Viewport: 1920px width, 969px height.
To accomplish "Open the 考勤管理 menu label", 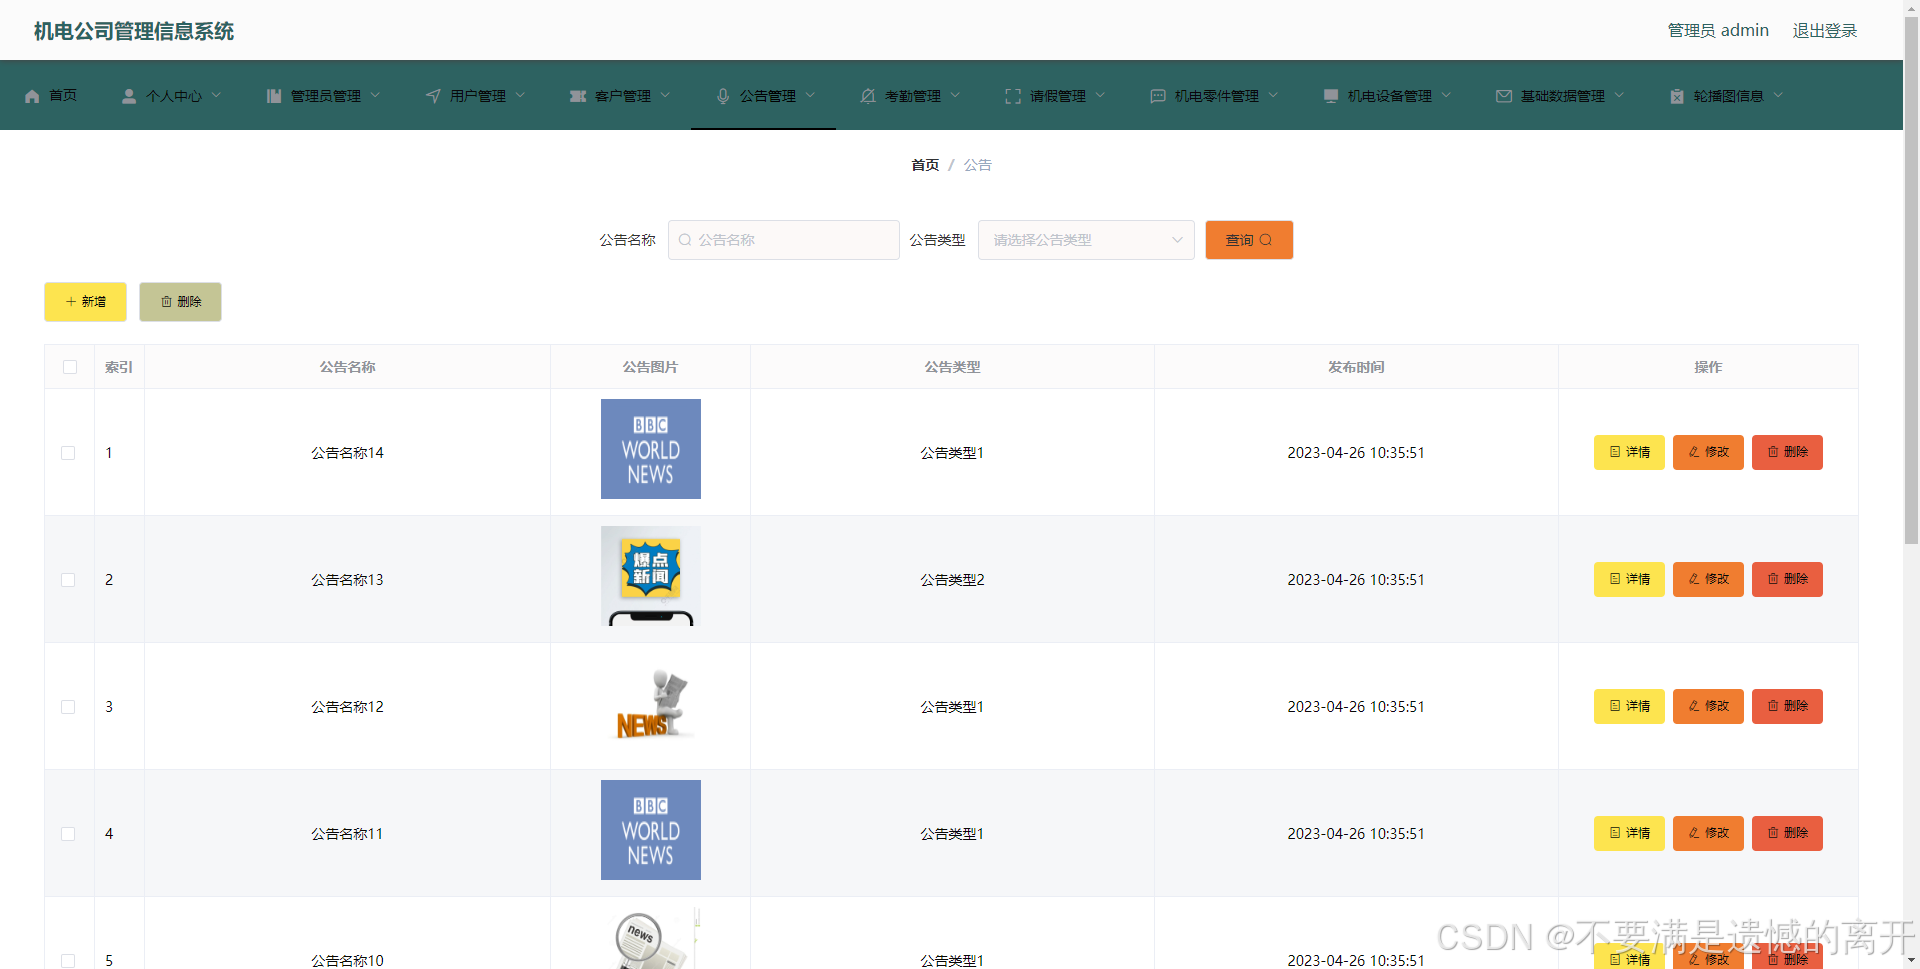I will [913, 96].
